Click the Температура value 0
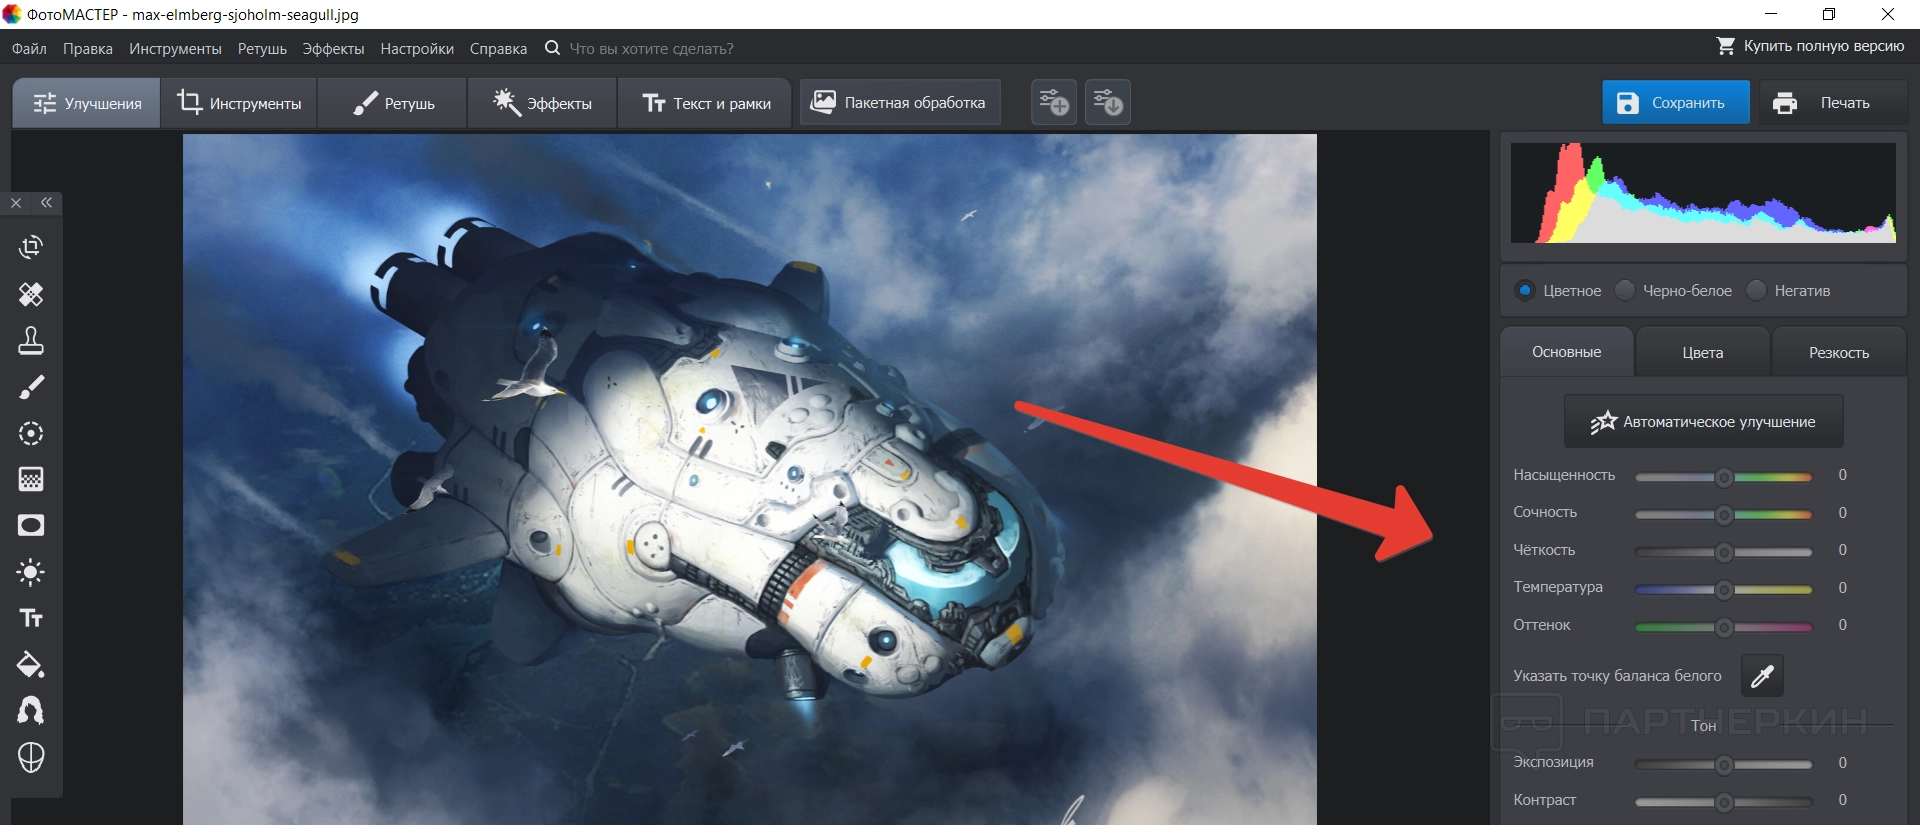This screenshot has height=825, width=1920. click(x=1843, y=588)
